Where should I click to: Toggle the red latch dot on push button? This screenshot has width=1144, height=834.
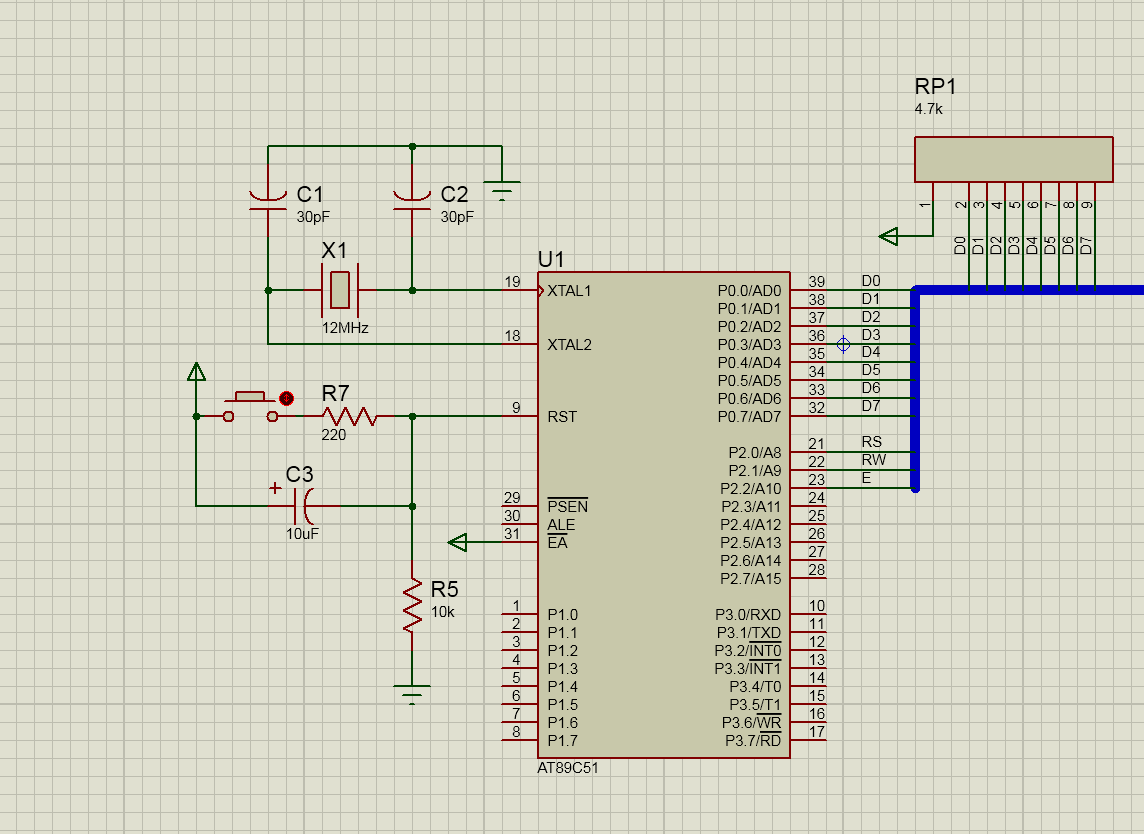[287, 398]
